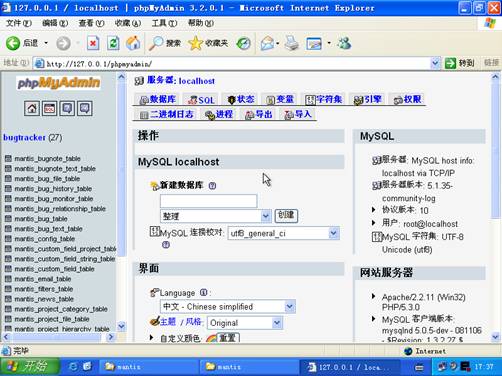Switch to the 数据库 tab

(x=157, y=99)
